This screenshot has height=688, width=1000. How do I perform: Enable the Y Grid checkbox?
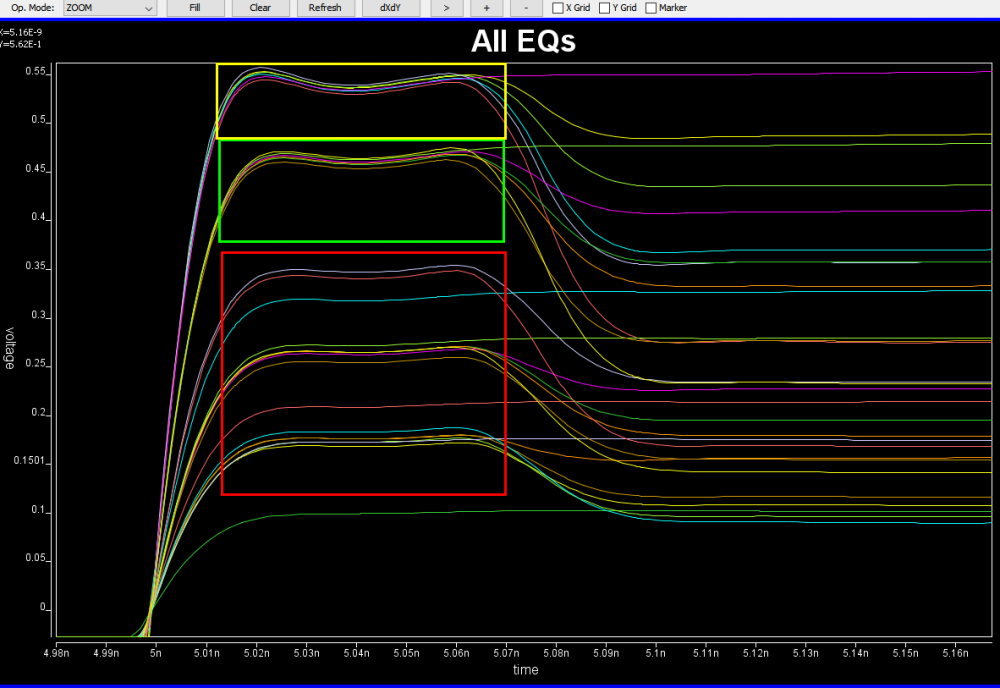605,8
